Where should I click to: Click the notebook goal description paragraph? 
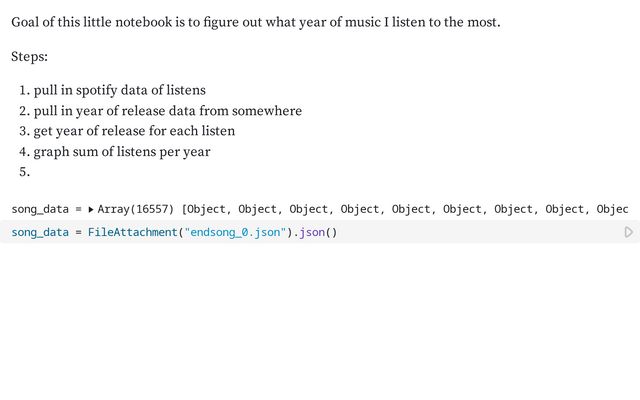[x=255, y=22]
